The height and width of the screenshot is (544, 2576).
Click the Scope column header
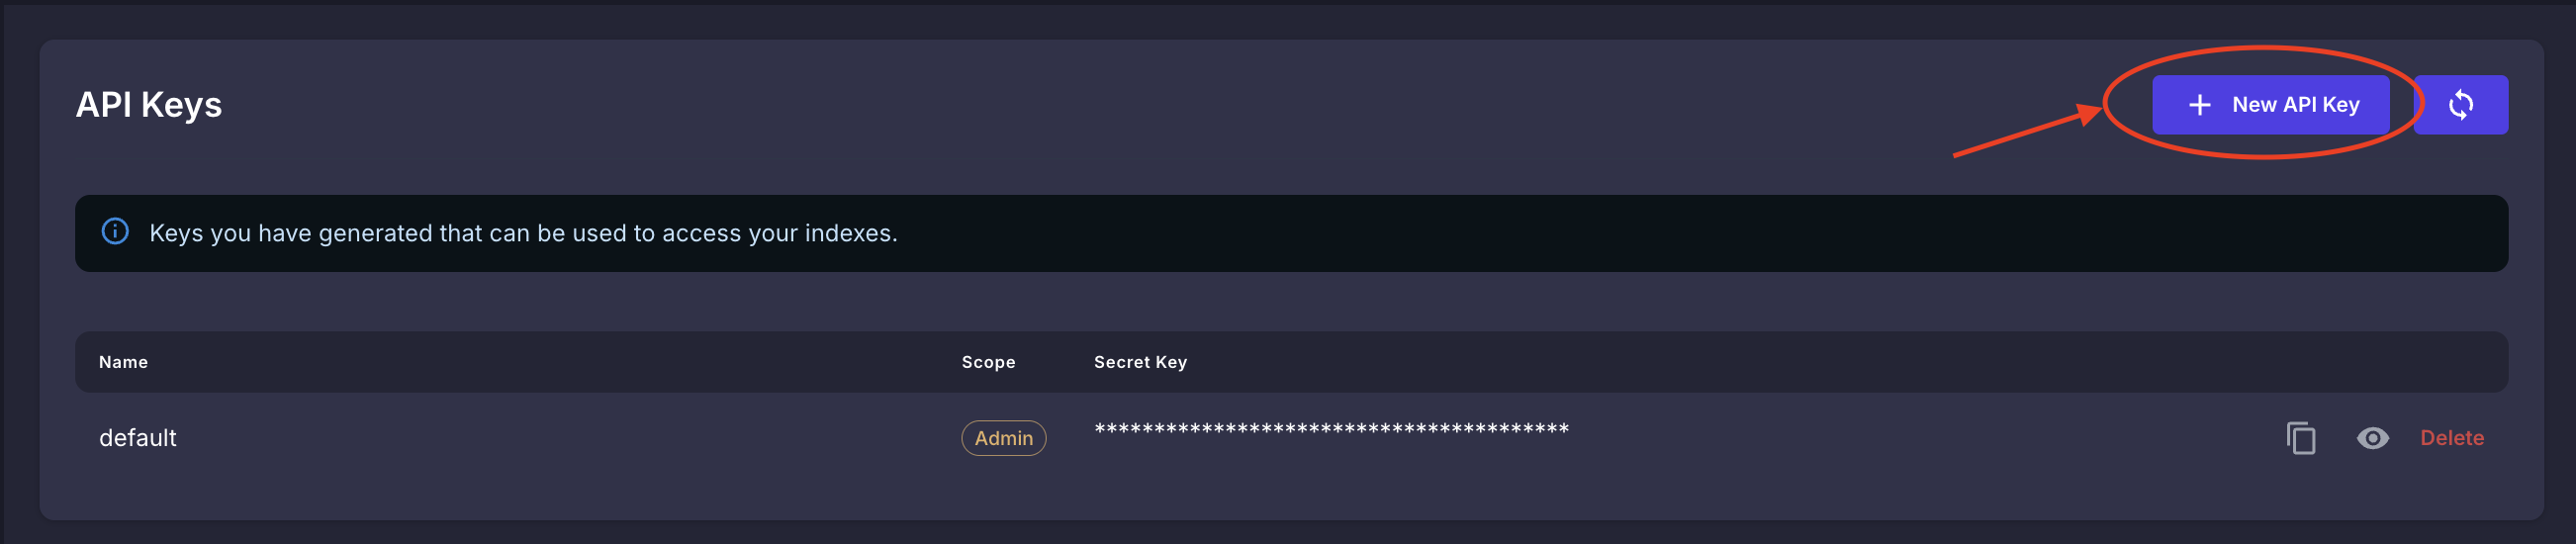click(988, 362)
